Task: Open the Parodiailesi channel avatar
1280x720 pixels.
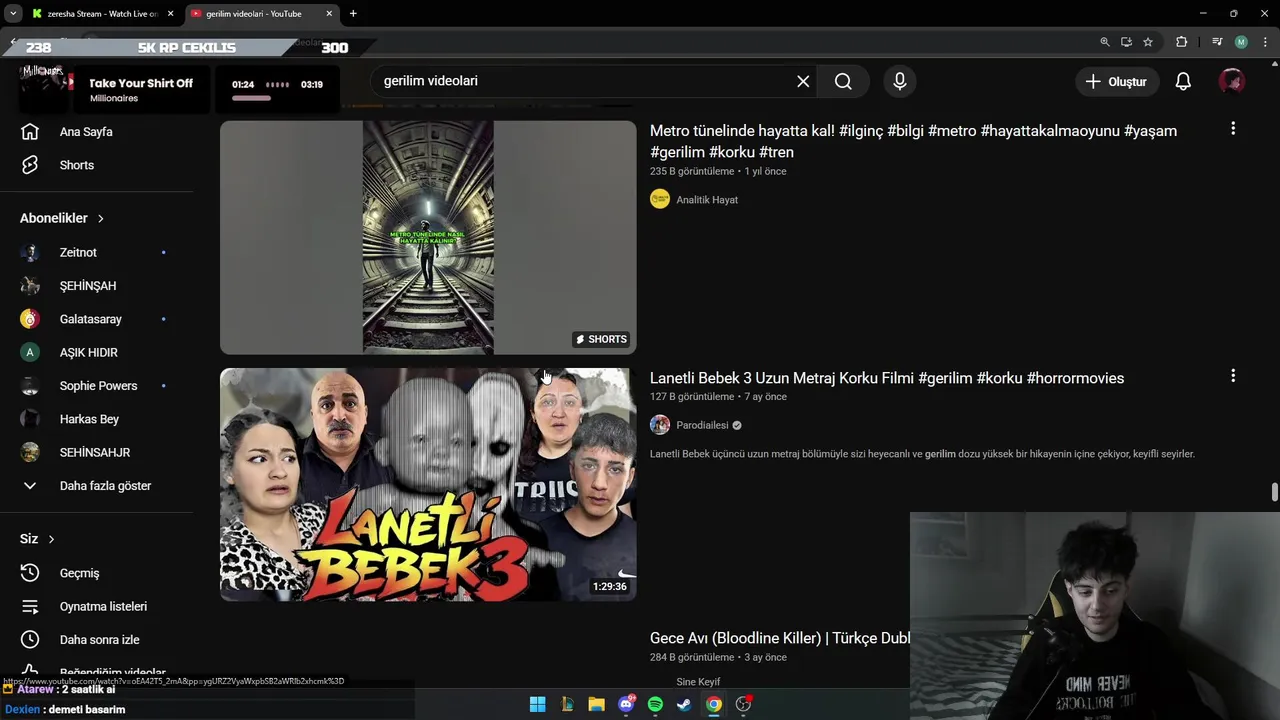Action: click(x=660, y=425)
